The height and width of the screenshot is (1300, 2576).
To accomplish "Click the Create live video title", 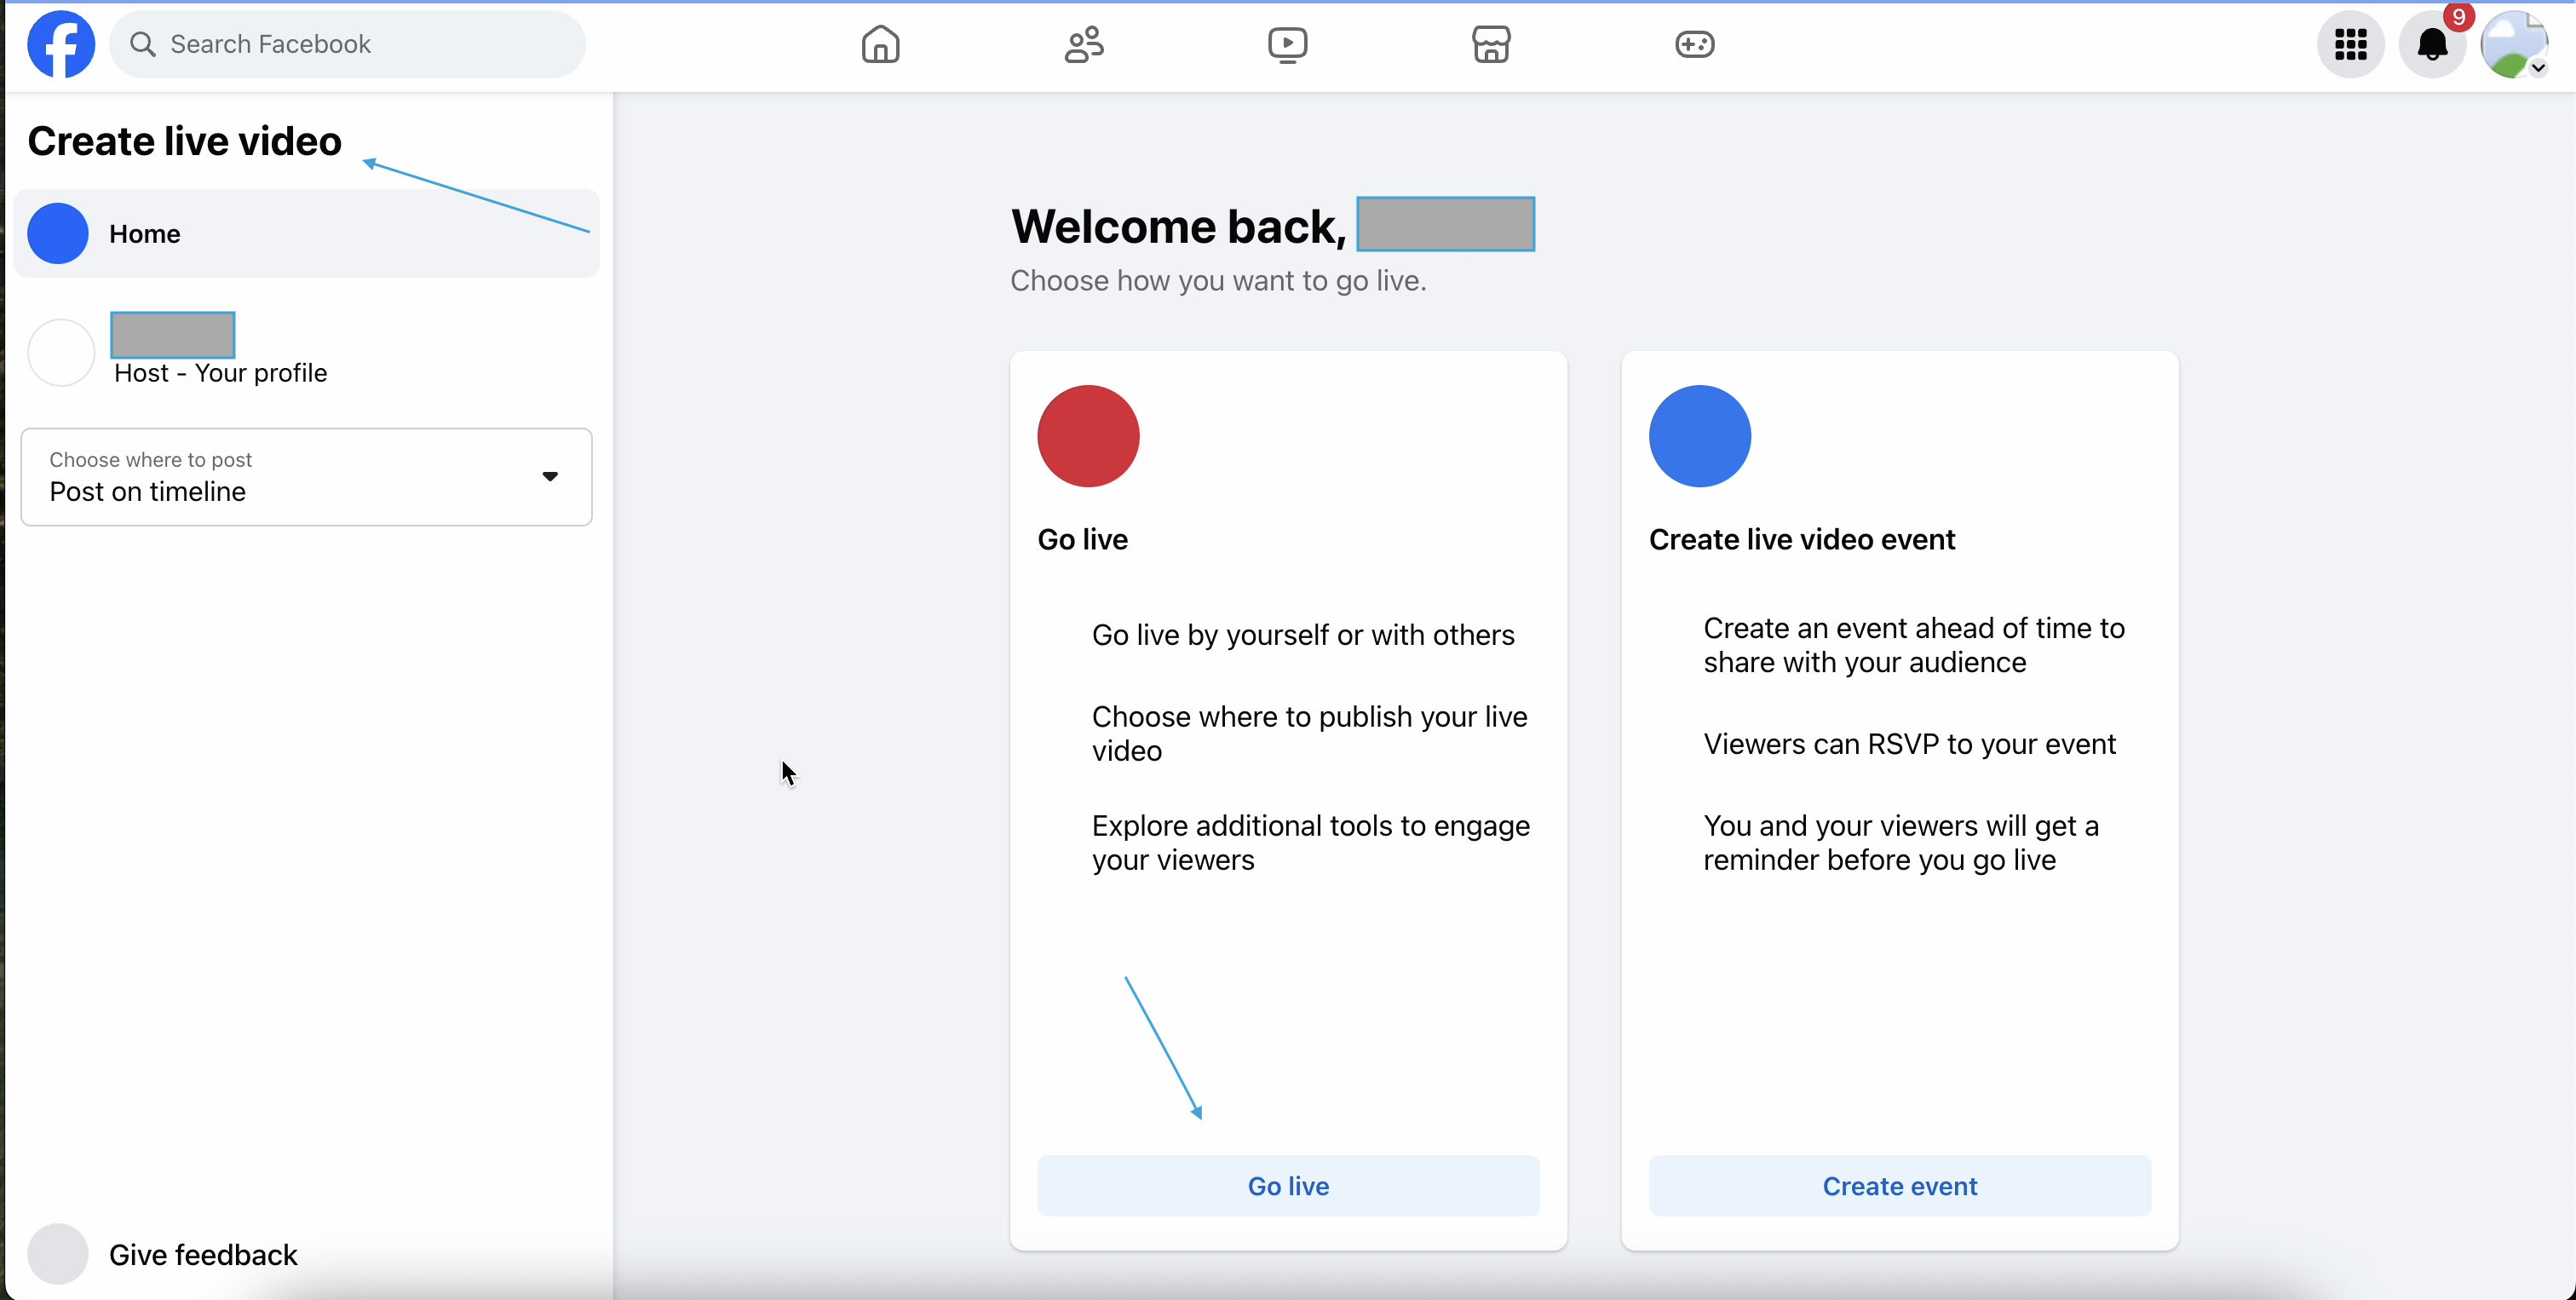I will [x=185, y=141].
